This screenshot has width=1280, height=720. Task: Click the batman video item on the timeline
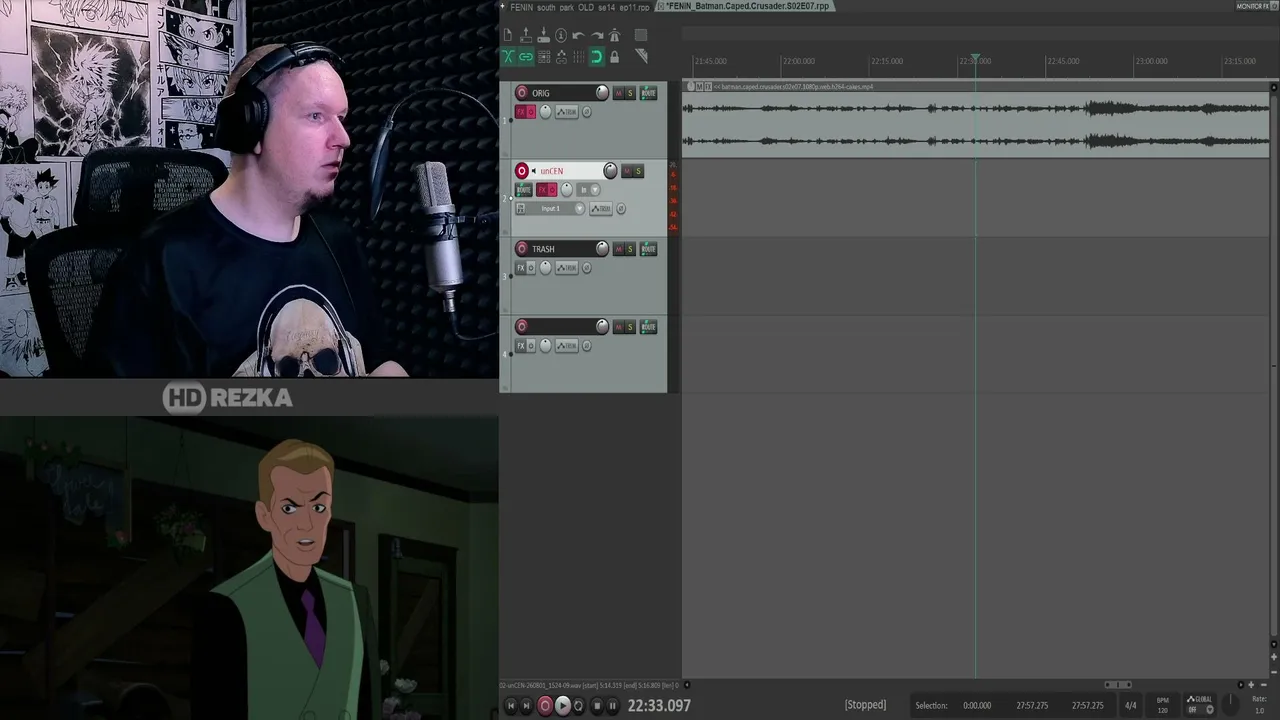pyautogui.click(x=976, y=120)
